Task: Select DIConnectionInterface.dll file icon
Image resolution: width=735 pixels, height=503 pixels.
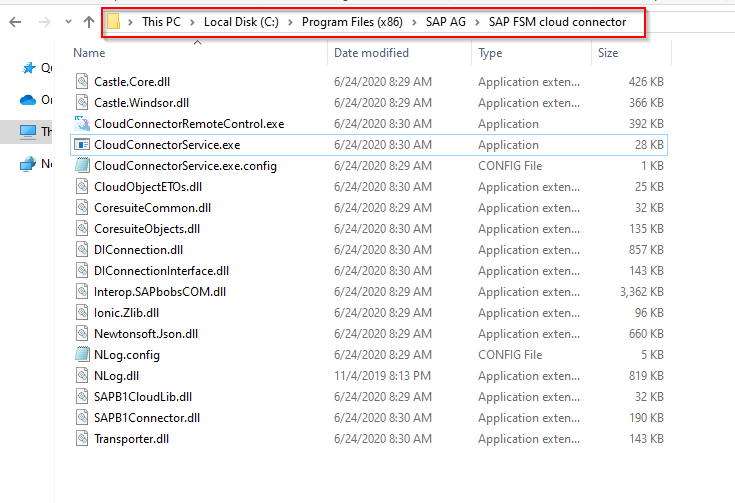Action: click(82, 270)
